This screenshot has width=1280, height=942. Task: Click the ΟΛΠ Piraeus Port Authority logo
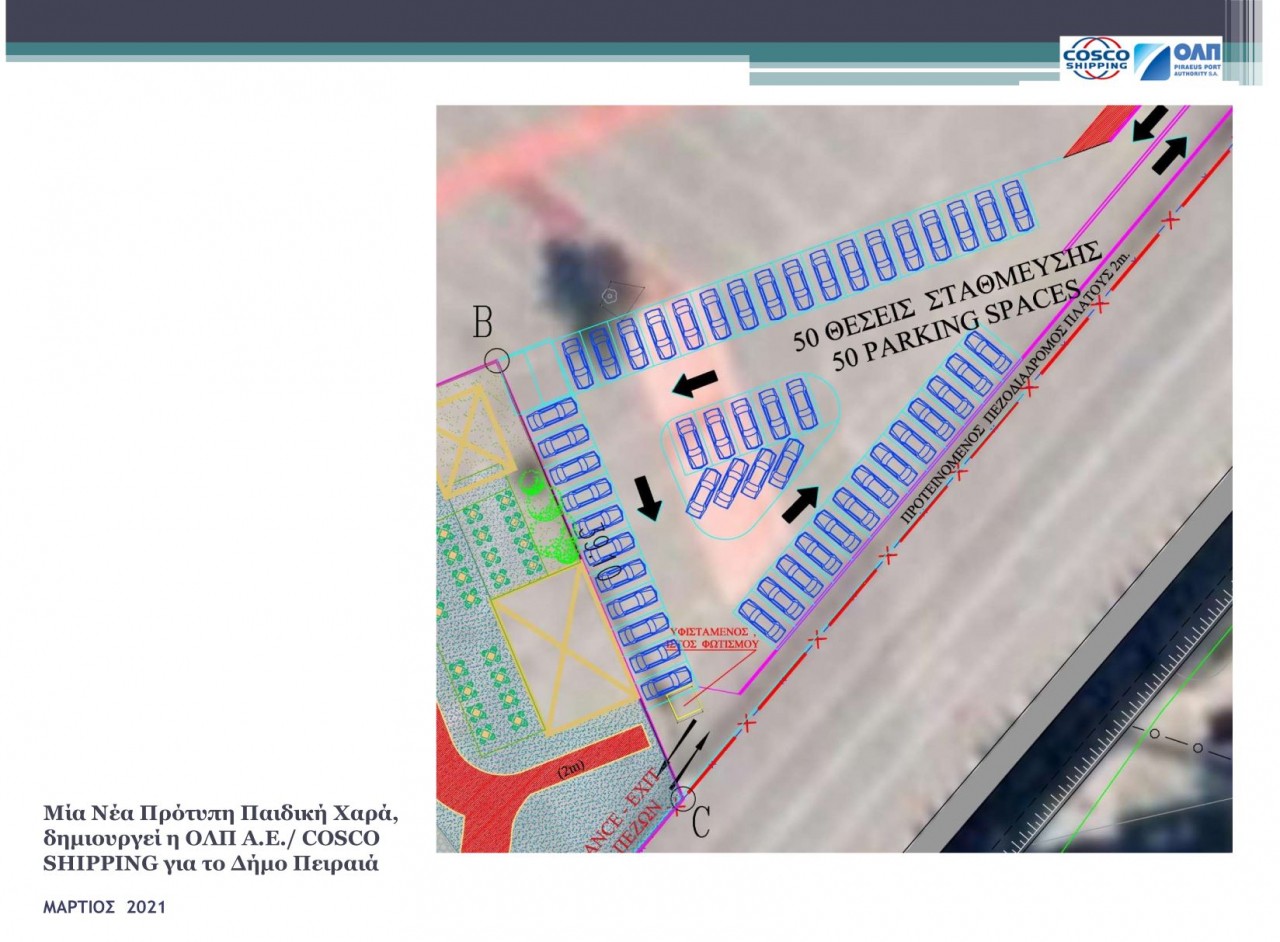pyautogui.click(x=1177, y=59)
